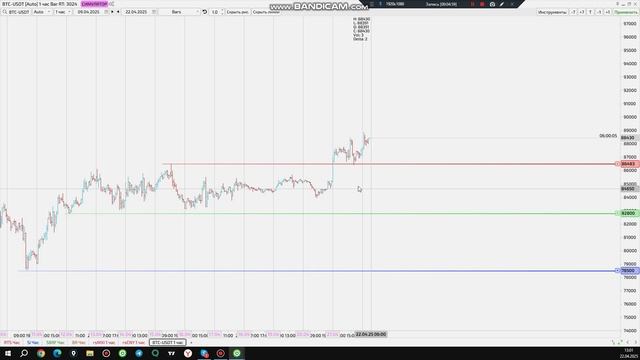Select the green 82800 level handle
The width and height of the screenshot is (640, 360).
click(628, 213)
